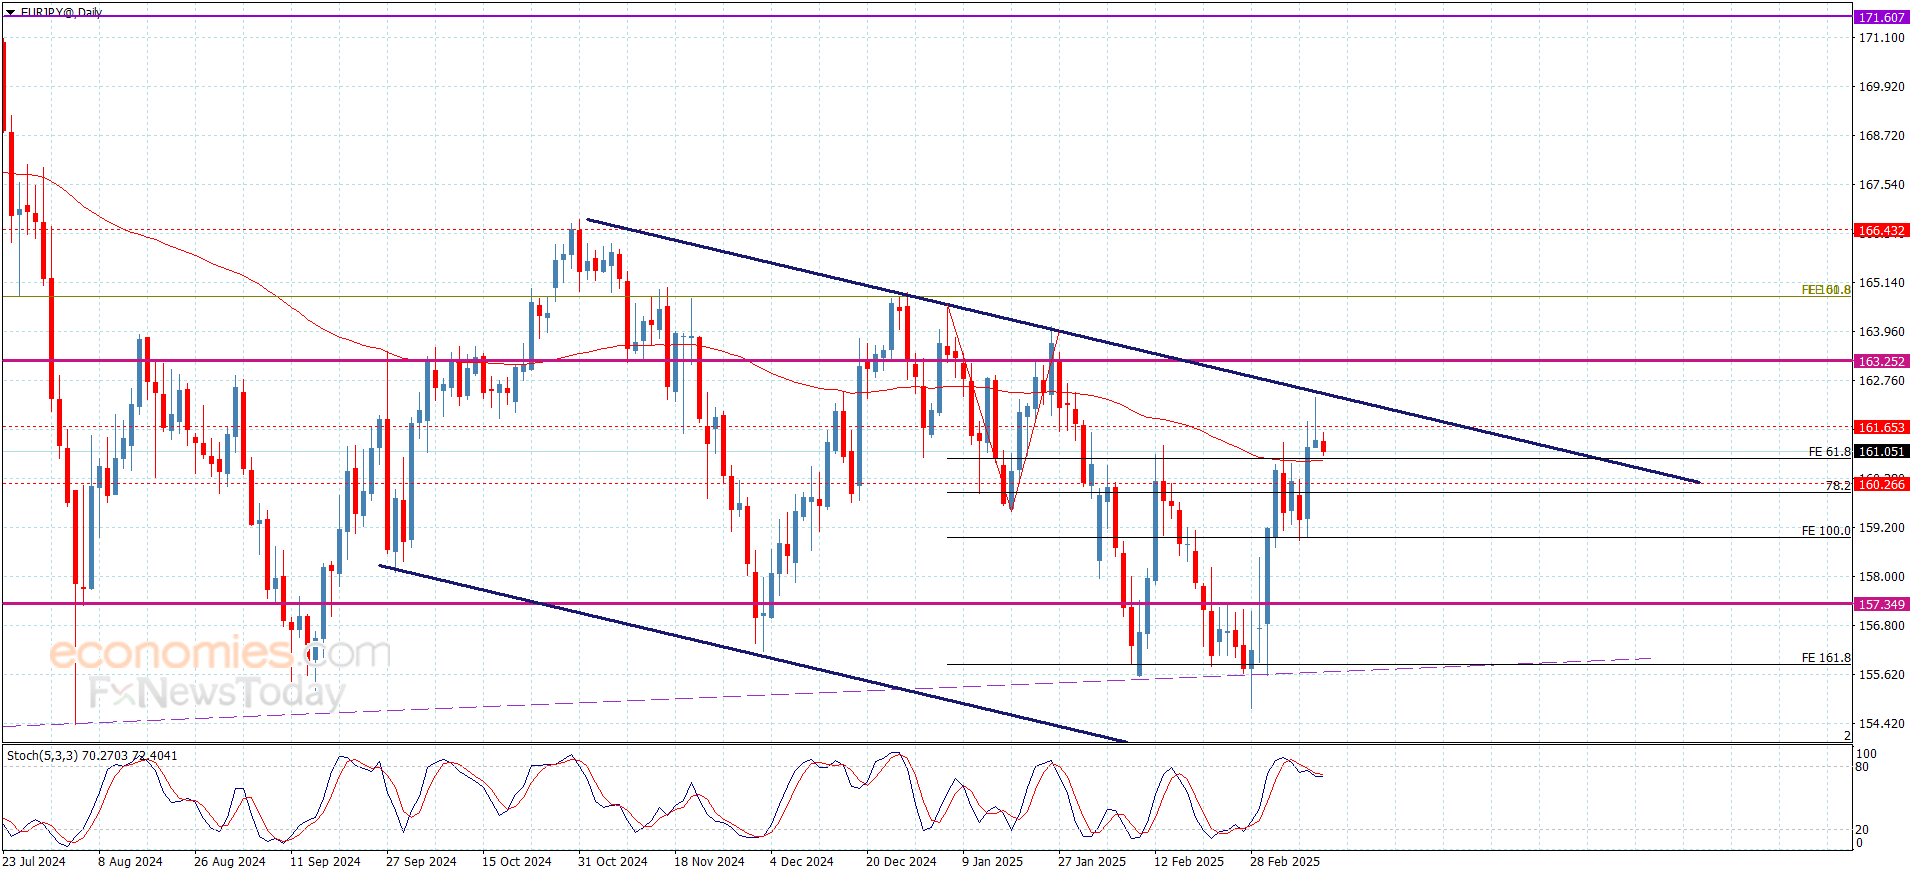Select the magenta 163.252 price tag
Screen dimensions: 1916x874
pyautogui.click(x=1881, y=361)
